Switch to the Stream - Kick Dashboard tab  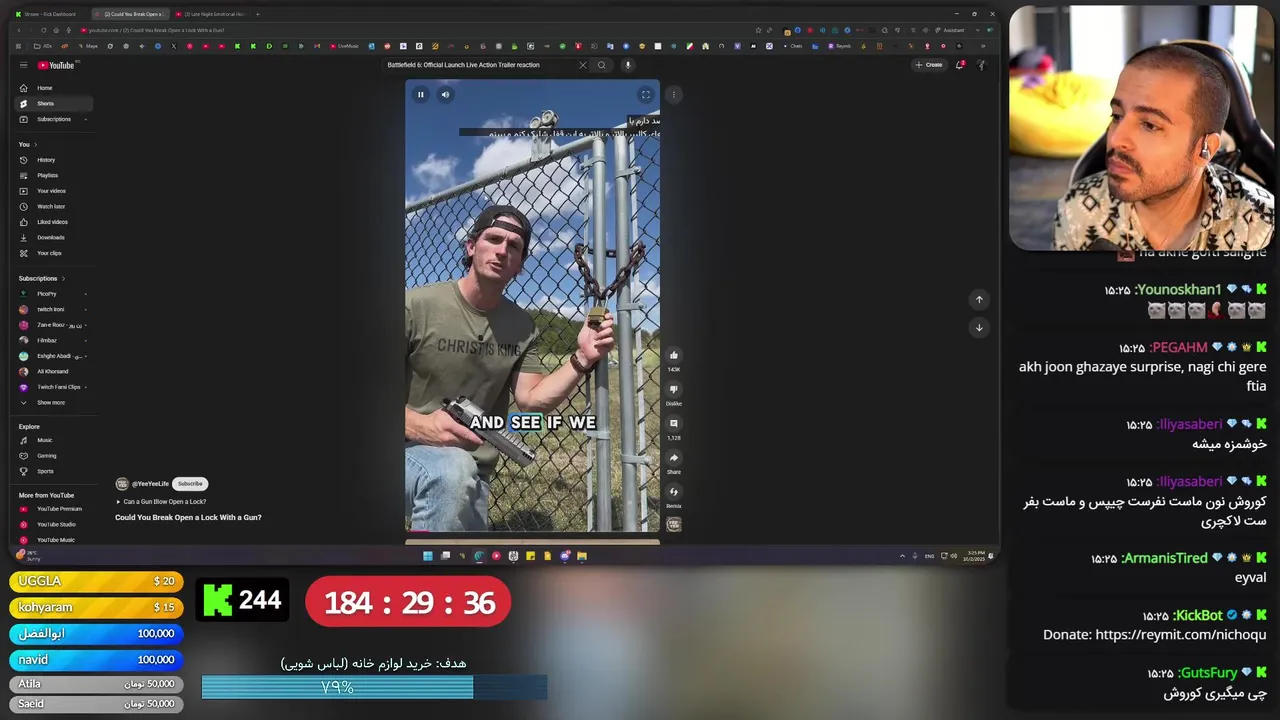pos(50,14)
